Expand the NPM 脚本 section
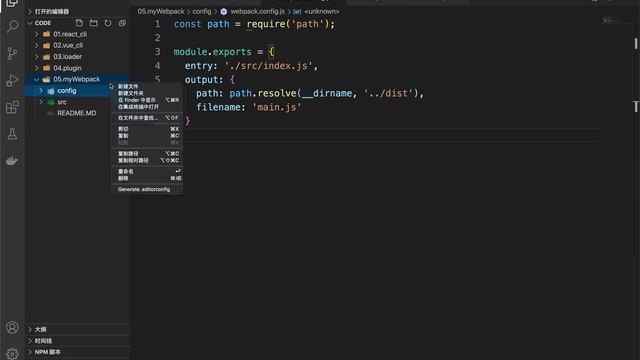 click(x=78, y=352)
